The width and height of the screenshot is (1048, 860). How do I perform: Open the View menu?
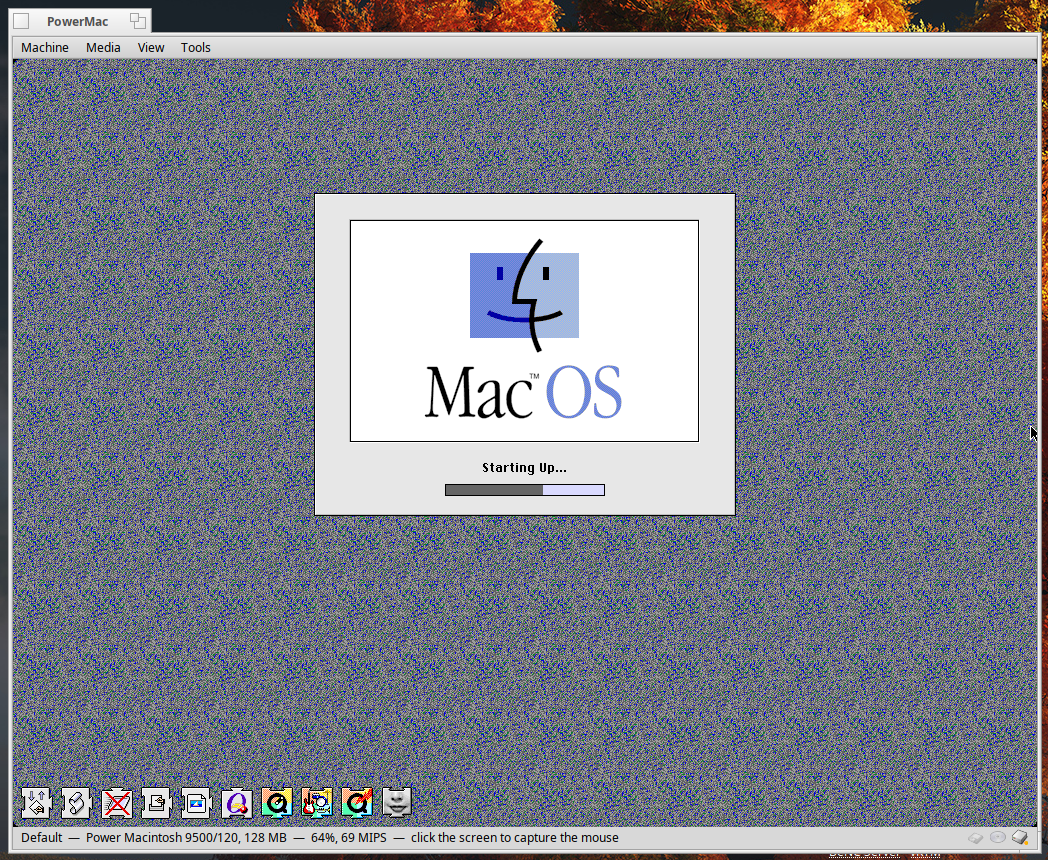point(150,47)
